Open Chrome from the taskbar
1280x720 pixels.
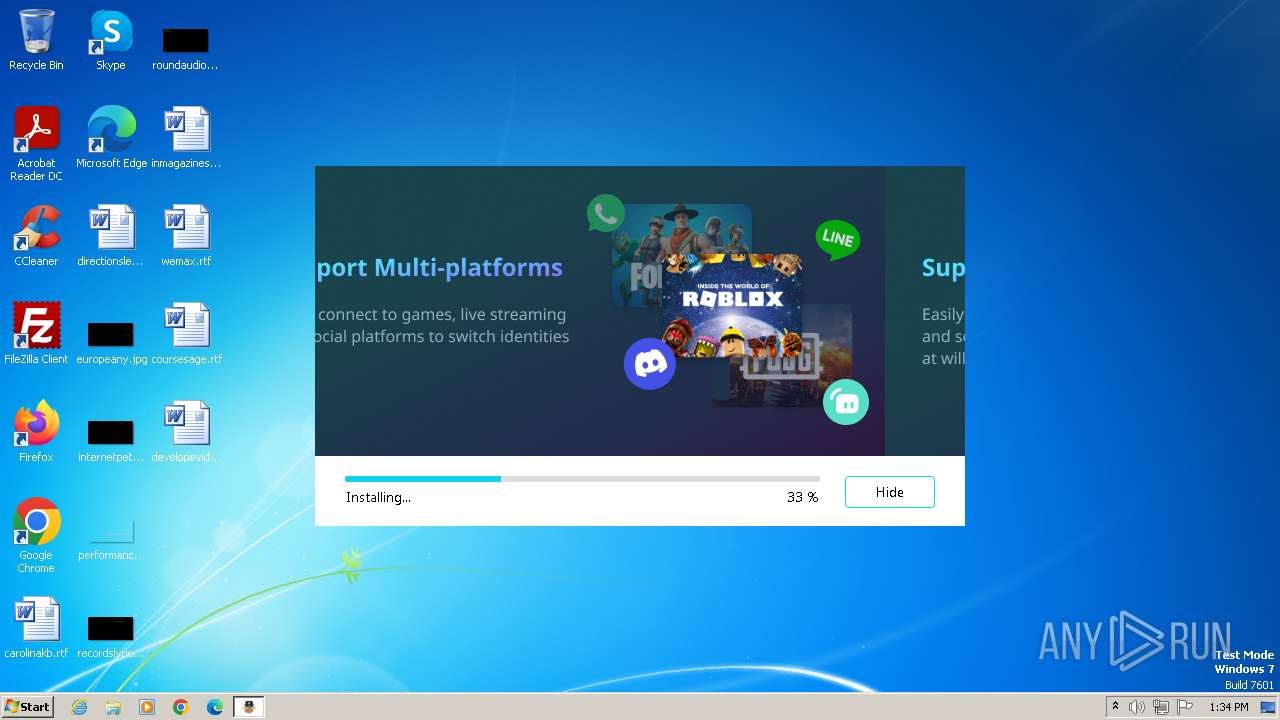pos(181,707)
